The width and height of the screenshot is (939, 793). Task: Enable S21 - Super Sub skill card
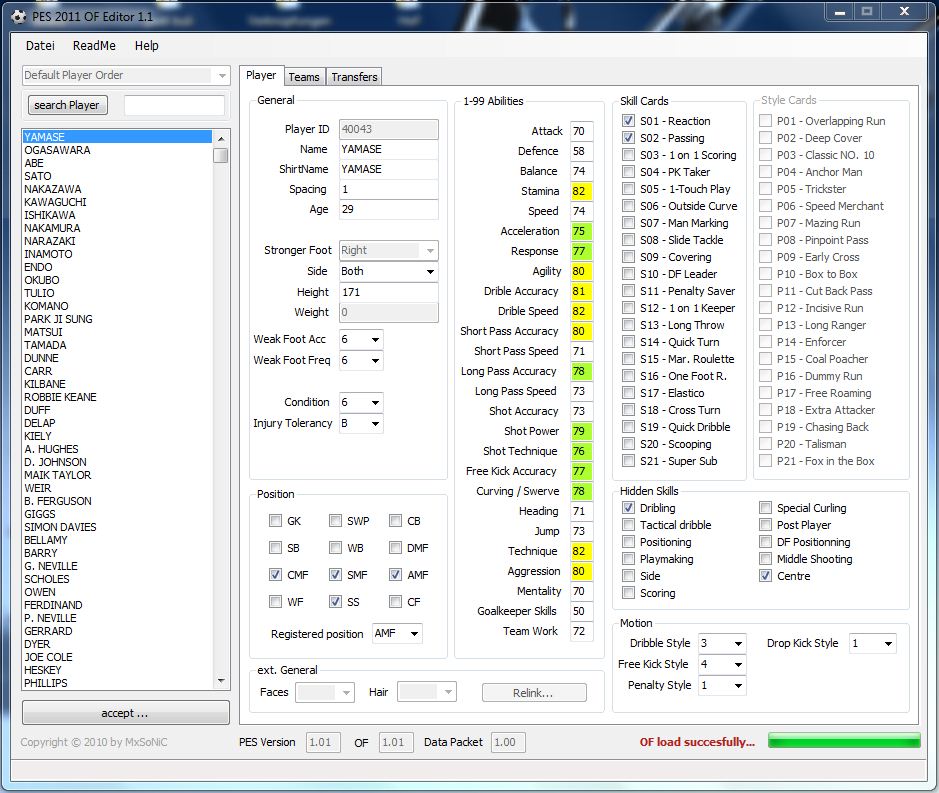coord(628,461)
